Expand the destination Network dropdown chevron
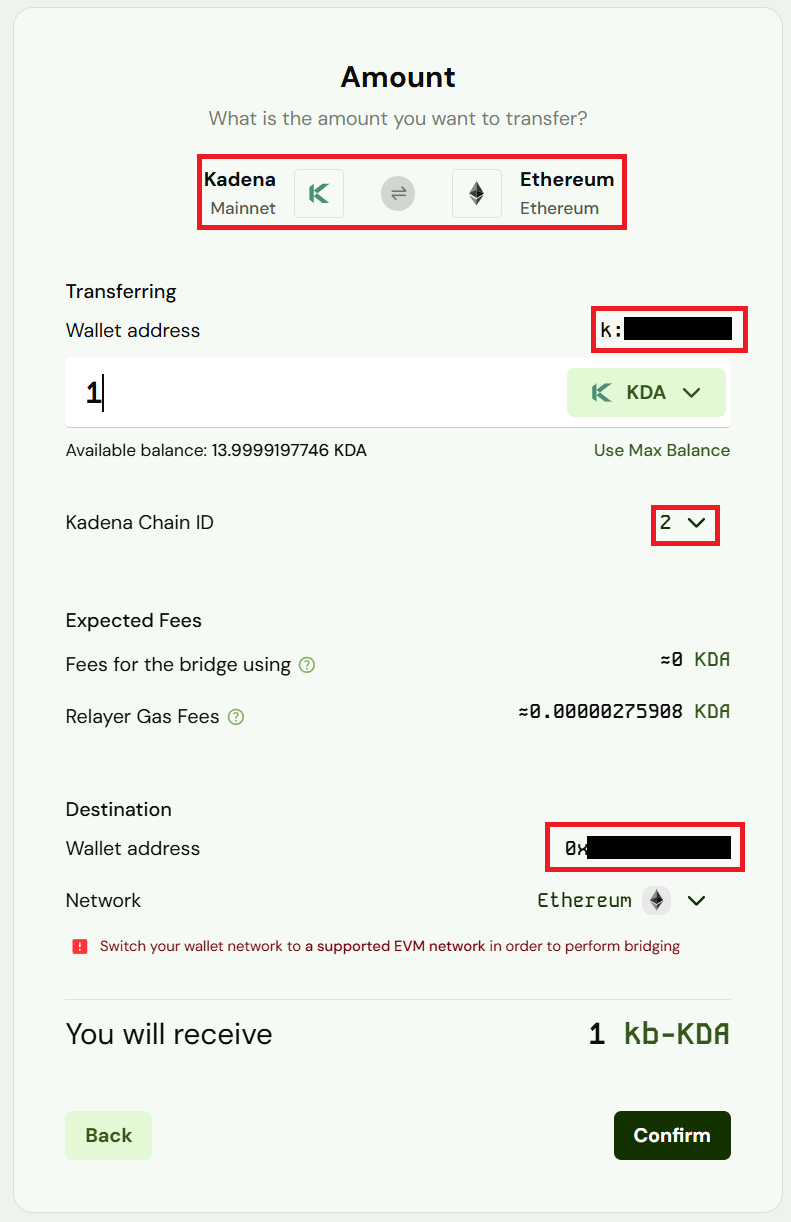Viewport: 791px width, 1222px height. pyautogui.click(x=697, y=900)
